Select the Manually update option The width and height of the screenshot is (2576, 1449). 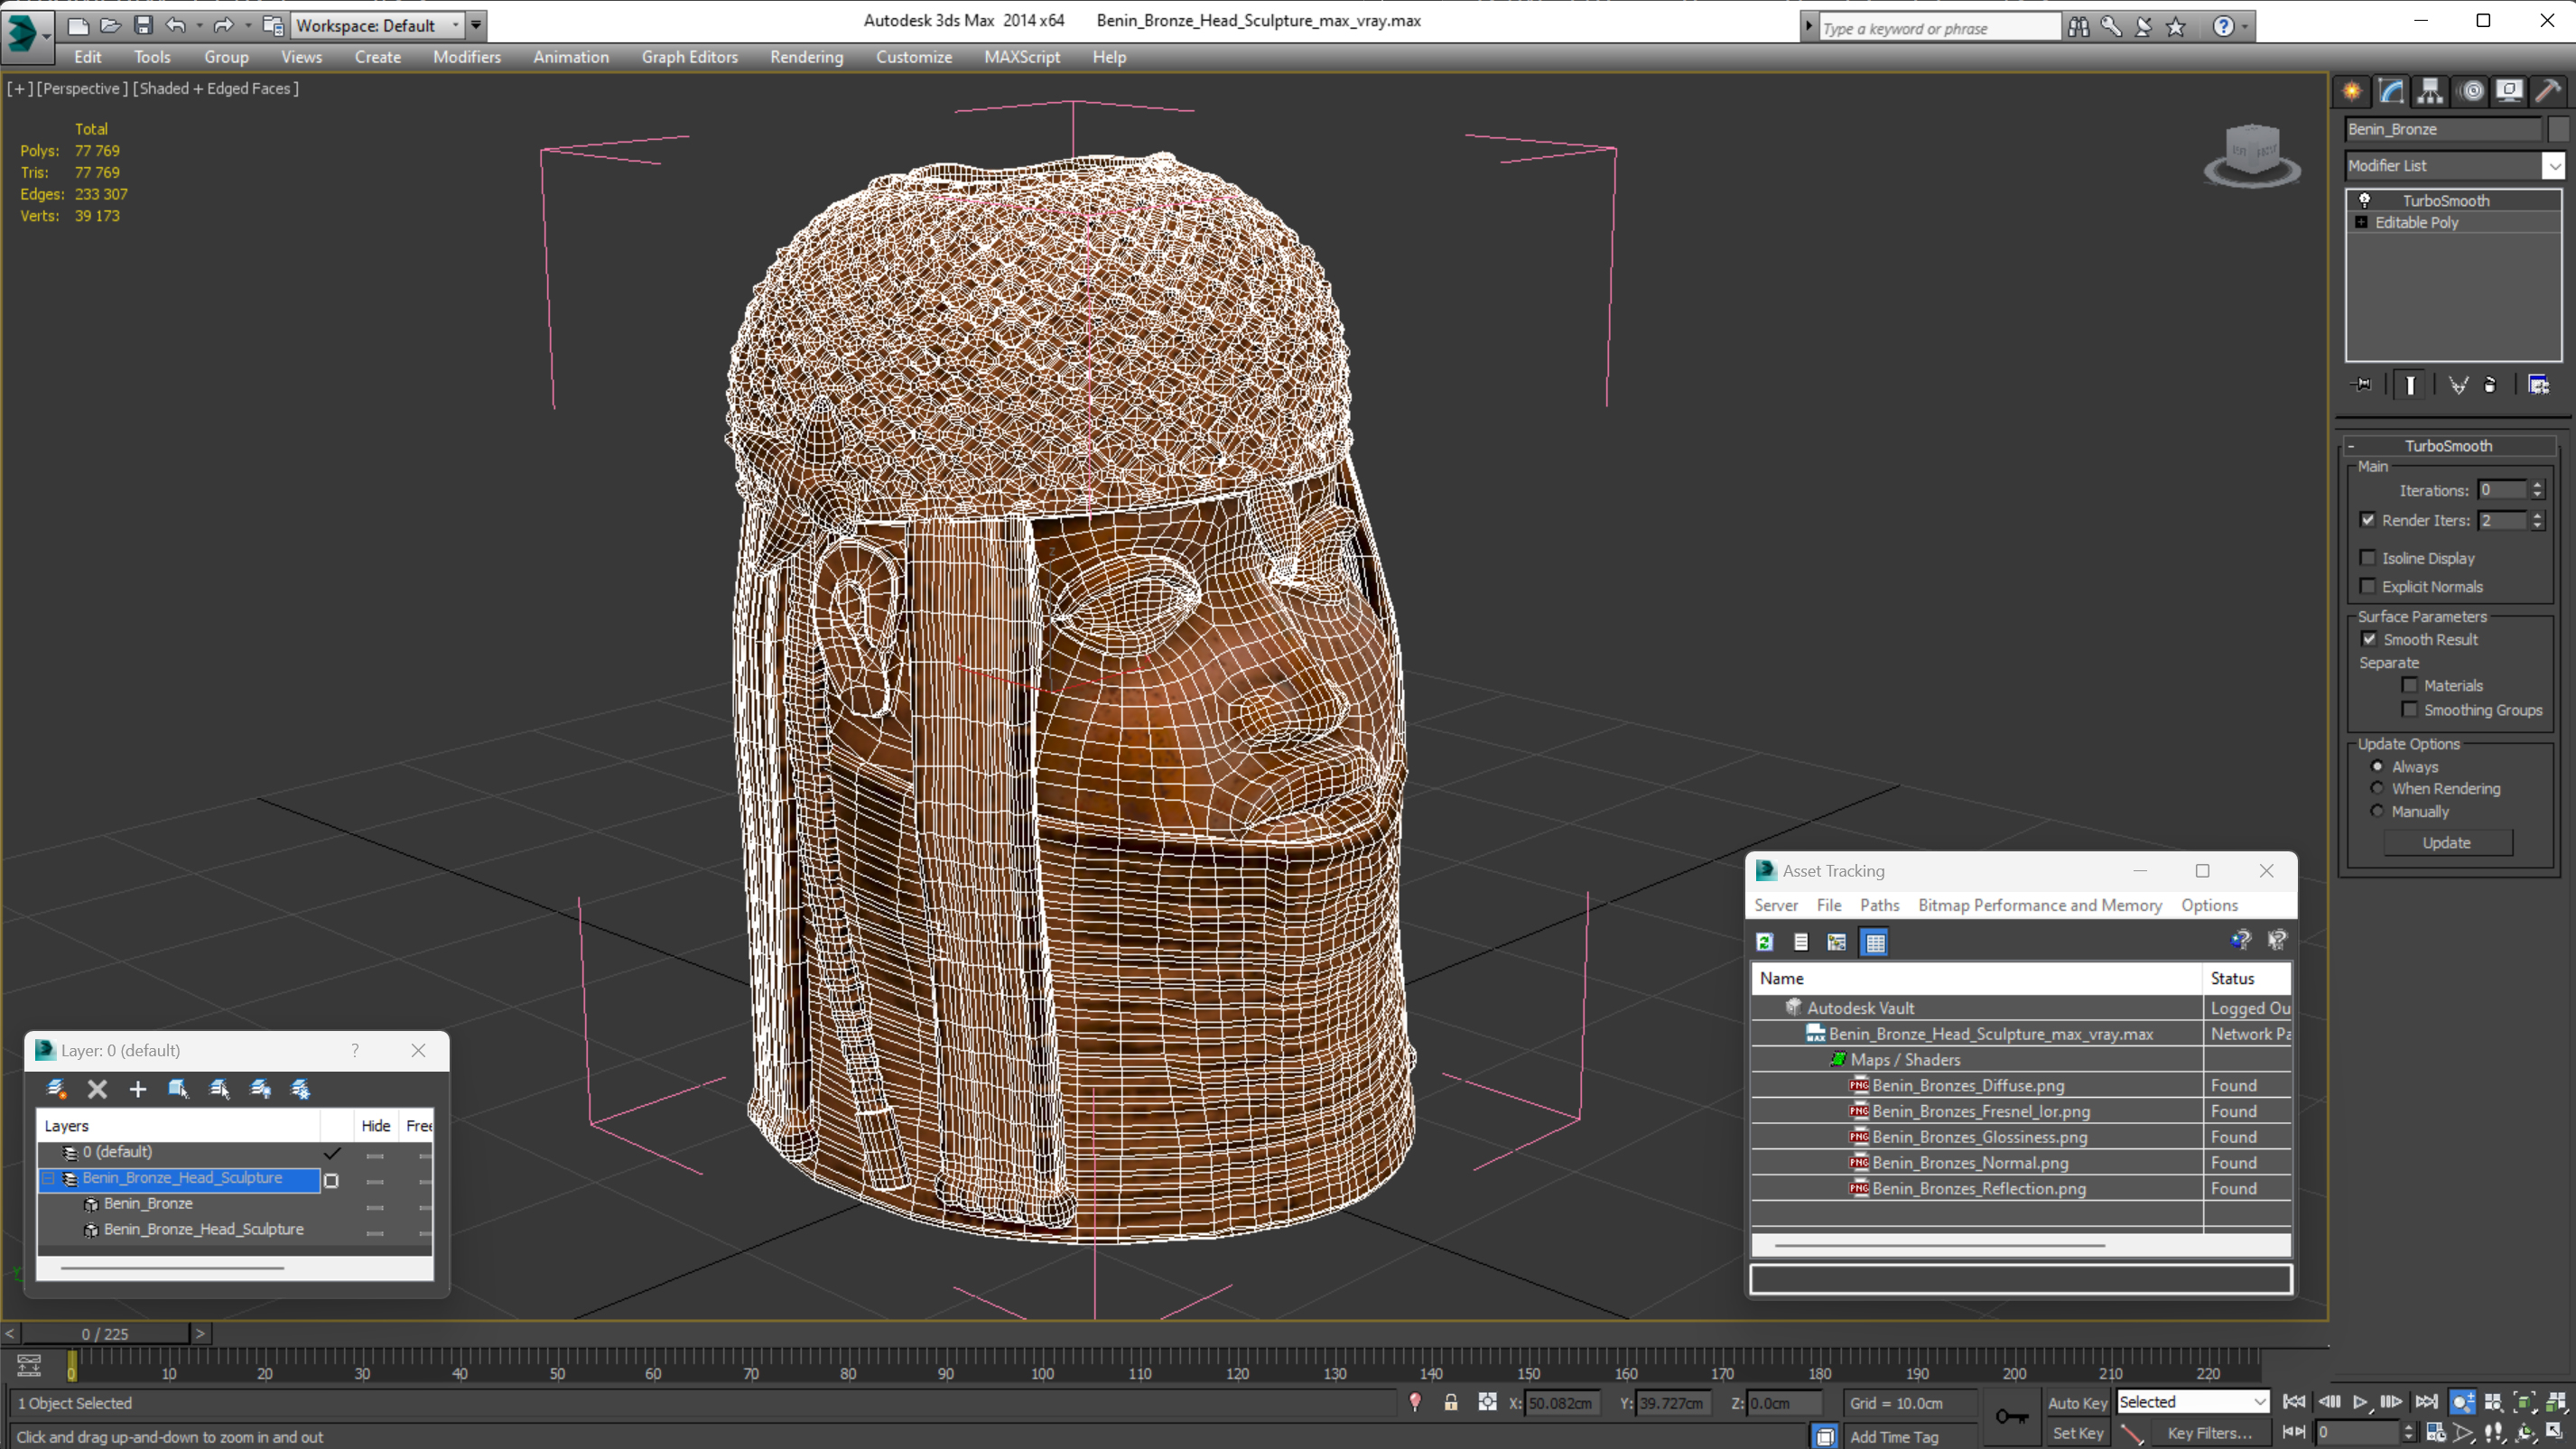pos(2377,811)
